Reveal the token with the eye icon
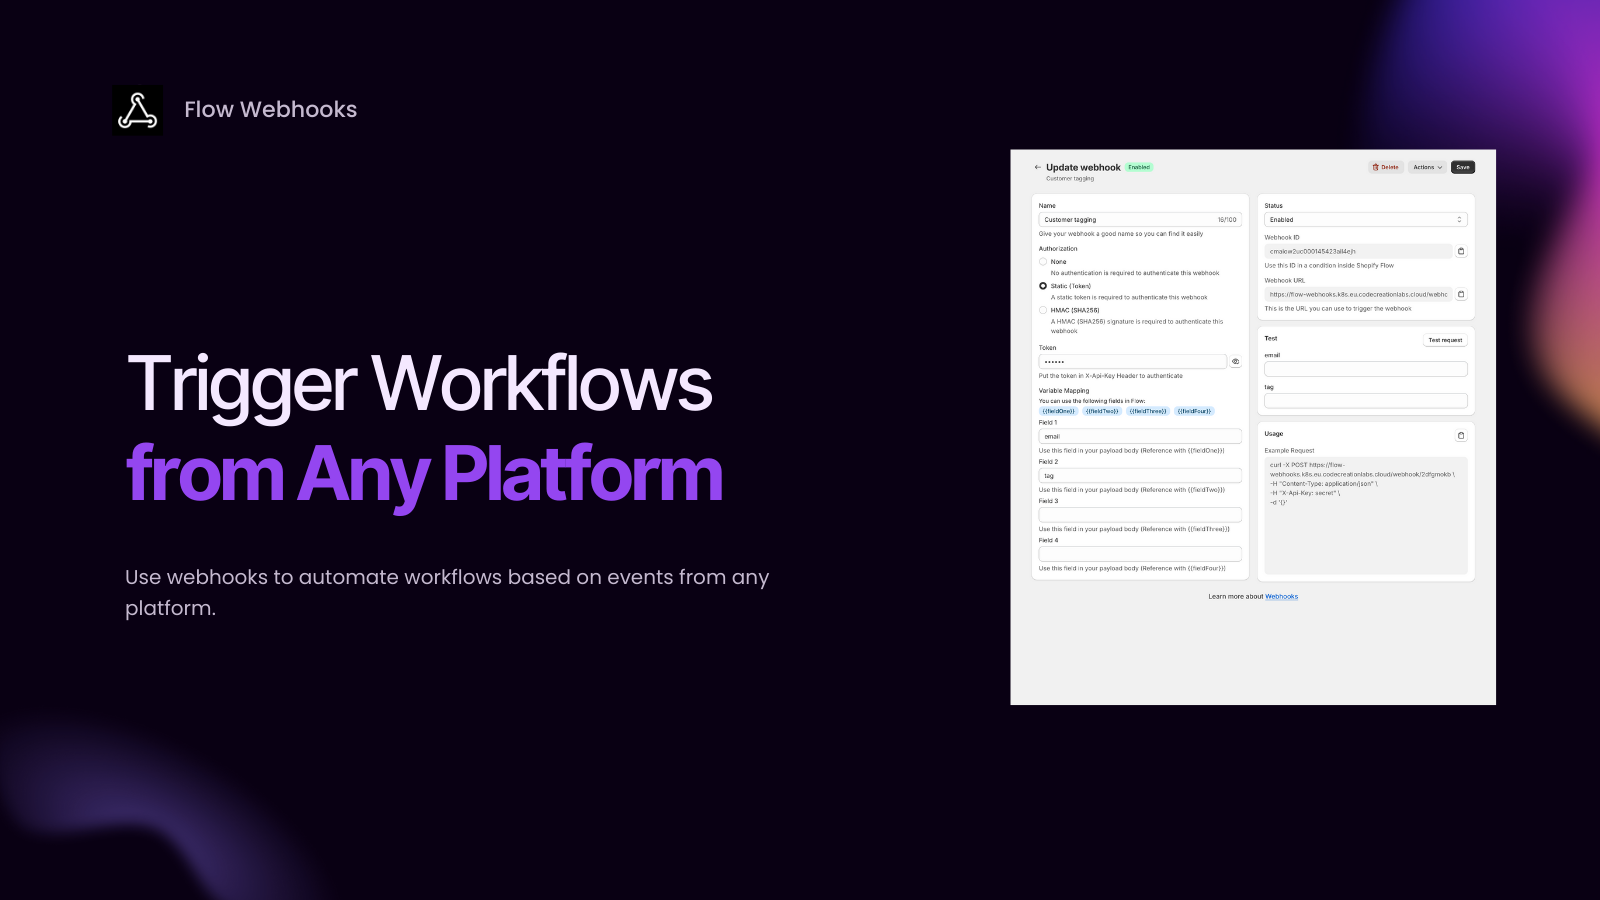Screen dimensions: 1600x900 (x=1235, y=362)
